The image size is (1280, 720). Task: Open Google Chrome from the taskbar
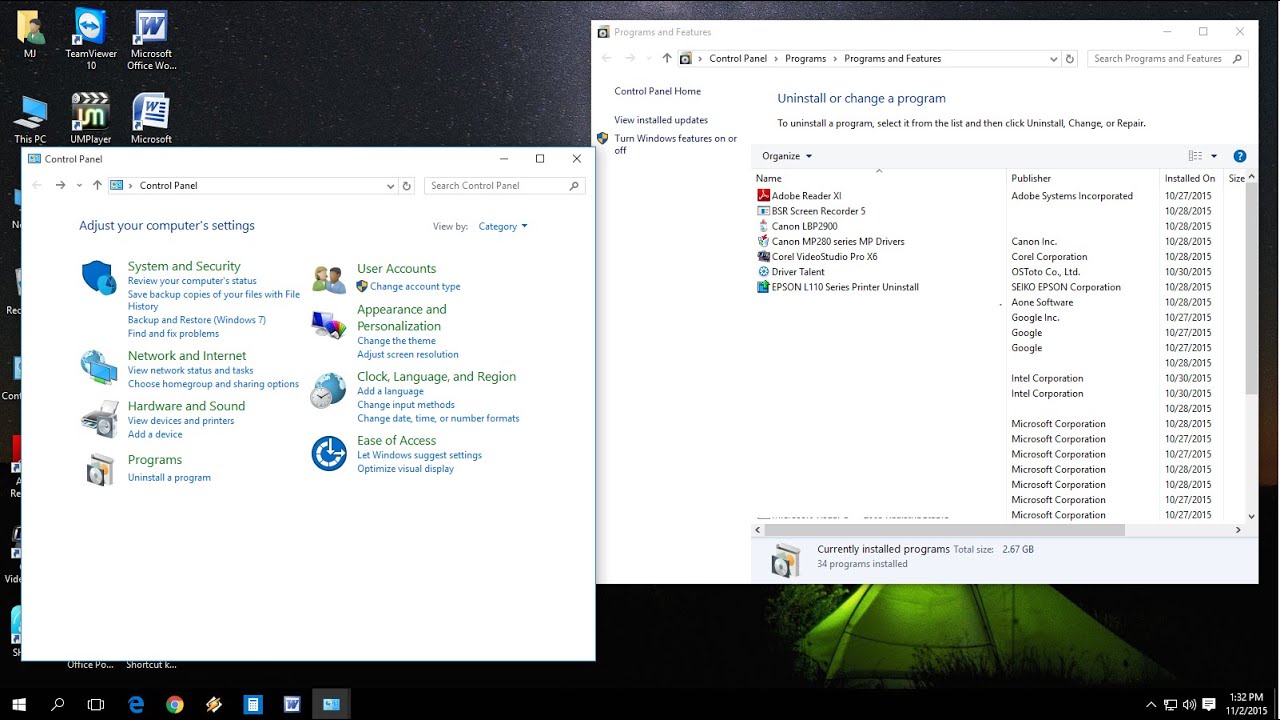175,704
